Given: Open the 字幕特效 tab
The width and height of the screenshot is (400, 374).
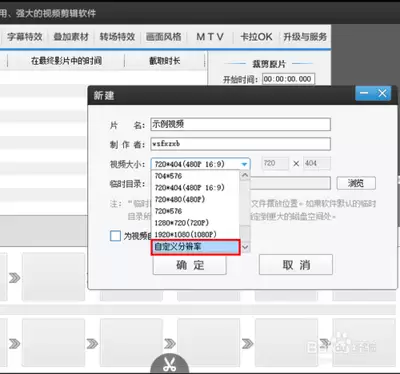Looking at the screenshot, I should 25,37.
